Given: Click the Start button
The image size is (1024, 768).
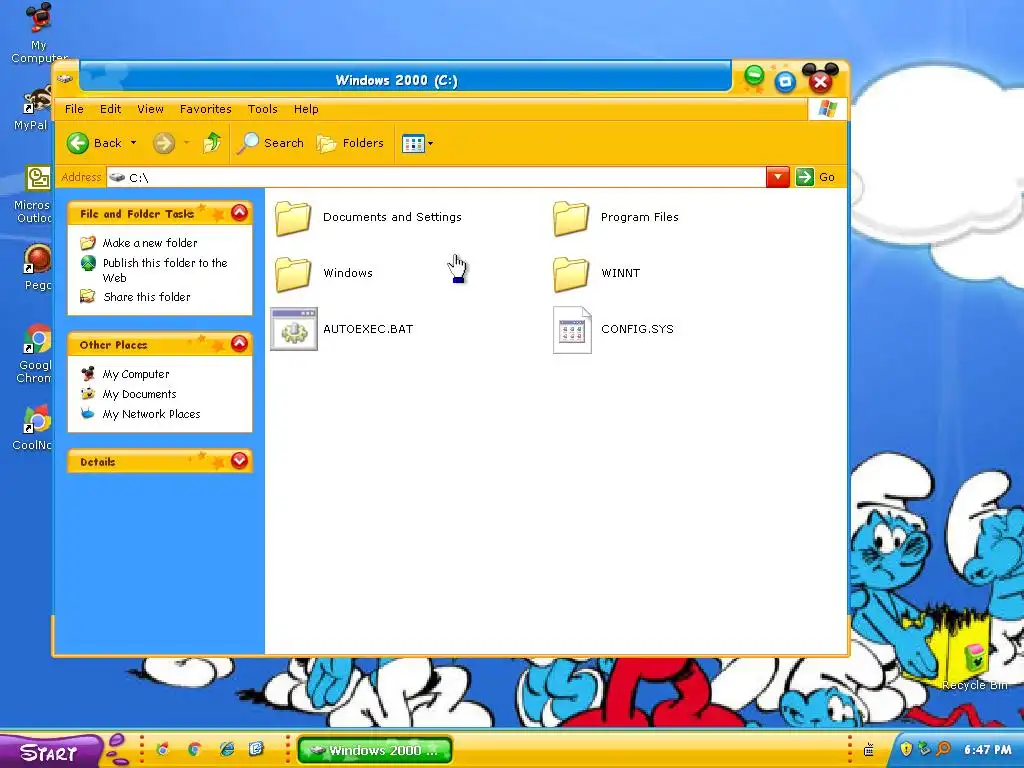Looking at the screenshot, I should pyautogui.click(x=49, y=751).
